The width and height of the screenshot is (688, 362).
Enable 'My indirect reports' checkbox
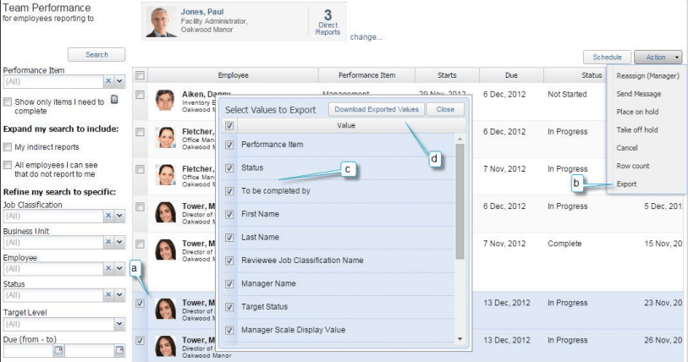coord(7,147)
